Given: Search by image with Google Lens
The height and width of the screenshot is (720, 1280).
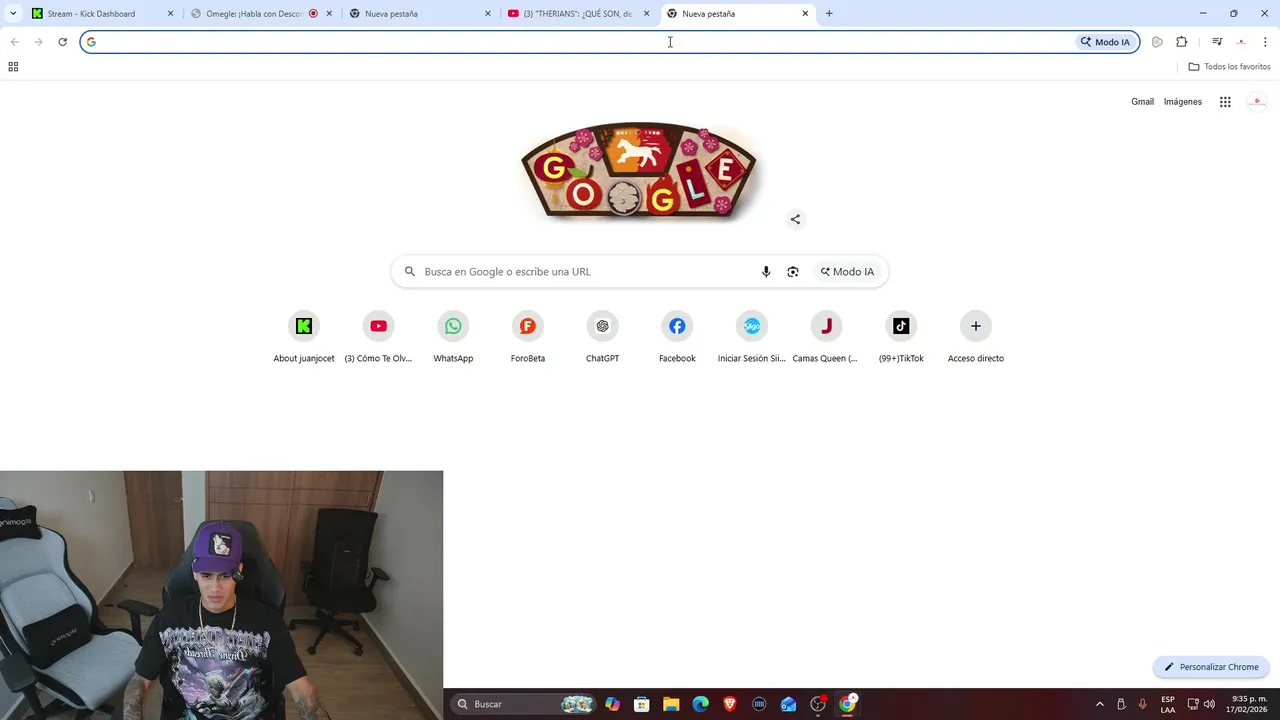Looking at the screenshot, I should coord(793,272).
